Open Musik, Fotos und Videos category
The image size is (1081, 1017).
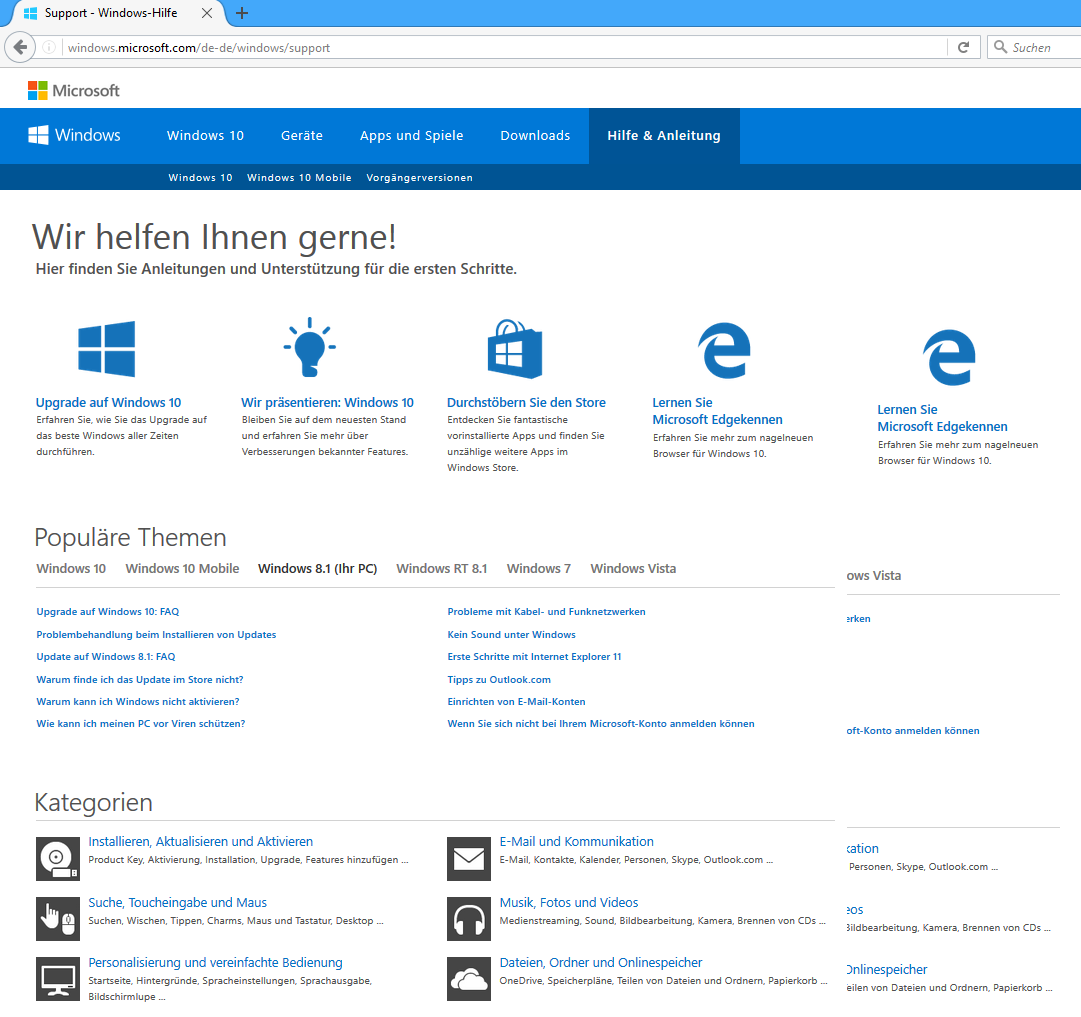[569, 903]
